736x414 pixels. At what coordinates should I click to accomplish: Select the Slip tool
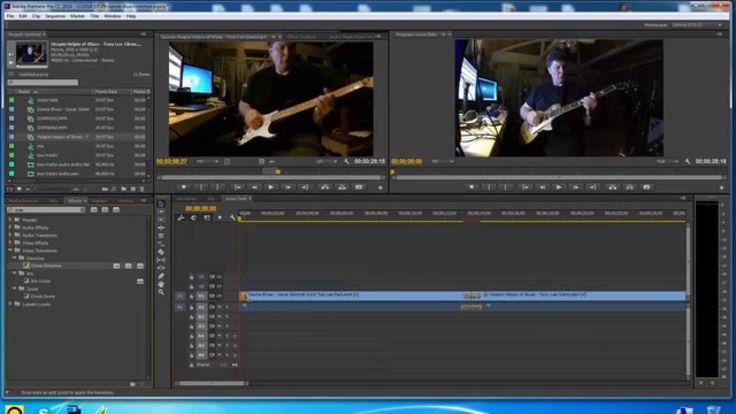(161, 260)
